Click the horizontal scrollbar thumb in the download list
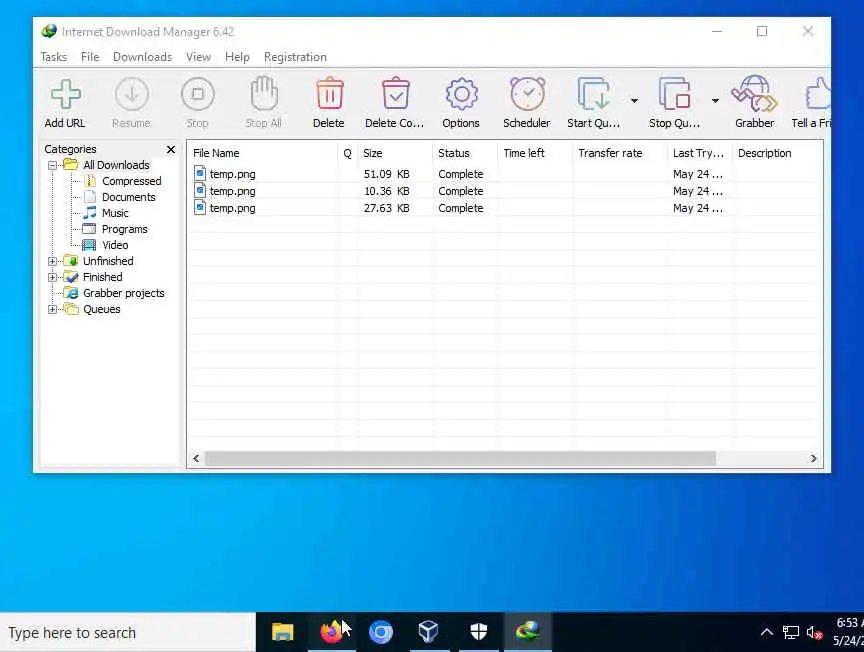 pos(461,459)
